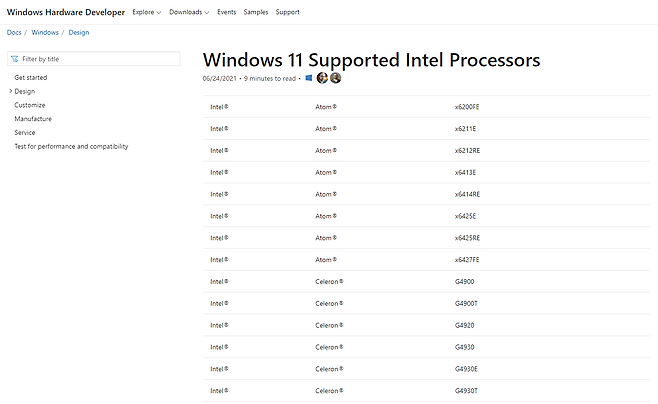Image resolution: width=658 pixels, height=404 pixels.
Task: Go to the Events menu item
Action: pos(227,12)
